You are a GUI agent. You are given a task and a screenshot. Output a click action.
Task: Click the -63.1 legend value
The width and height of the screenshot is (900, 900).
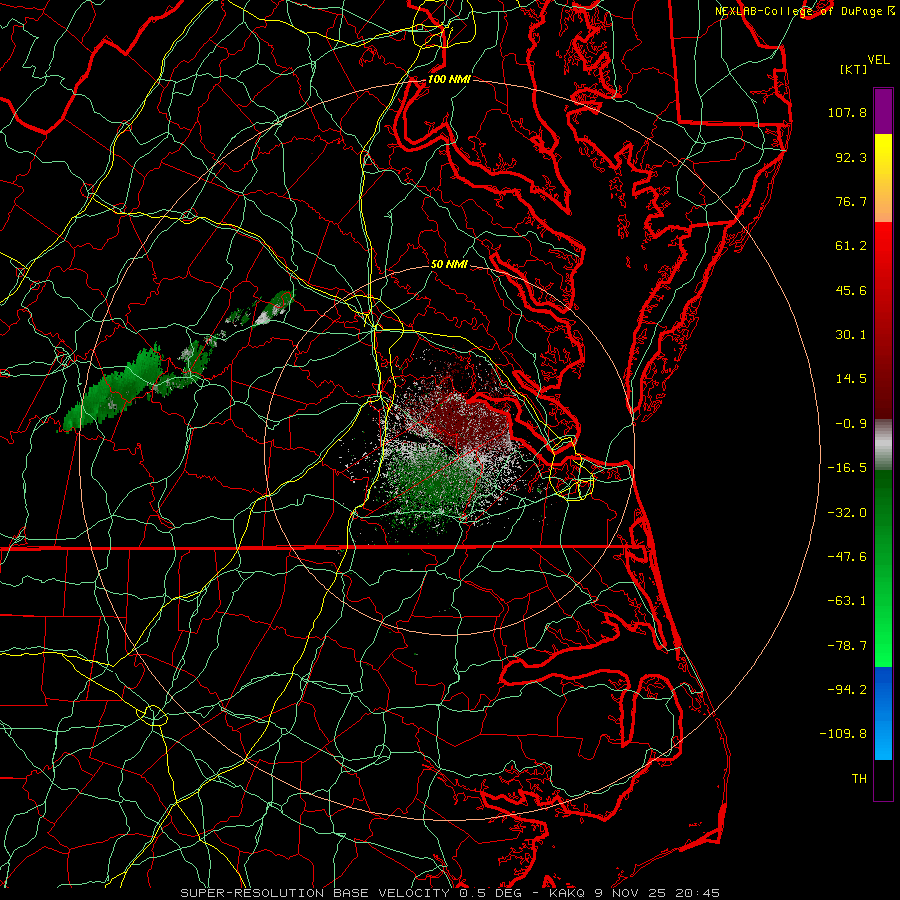click(x=847, y=601)
